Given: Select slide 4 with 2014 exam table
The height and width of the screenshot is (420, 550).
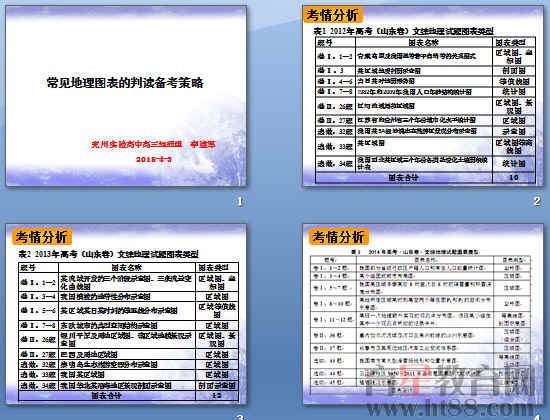Looking at the screenshot, I should pos(423,314).
